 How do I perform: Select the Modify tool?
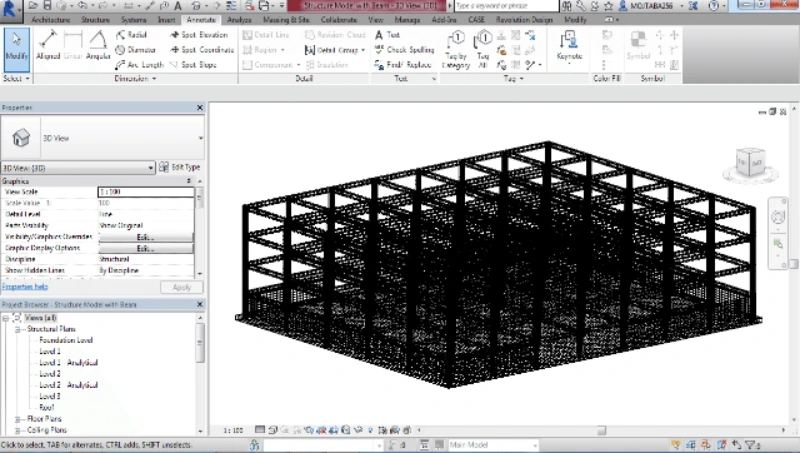pos(16,47)
